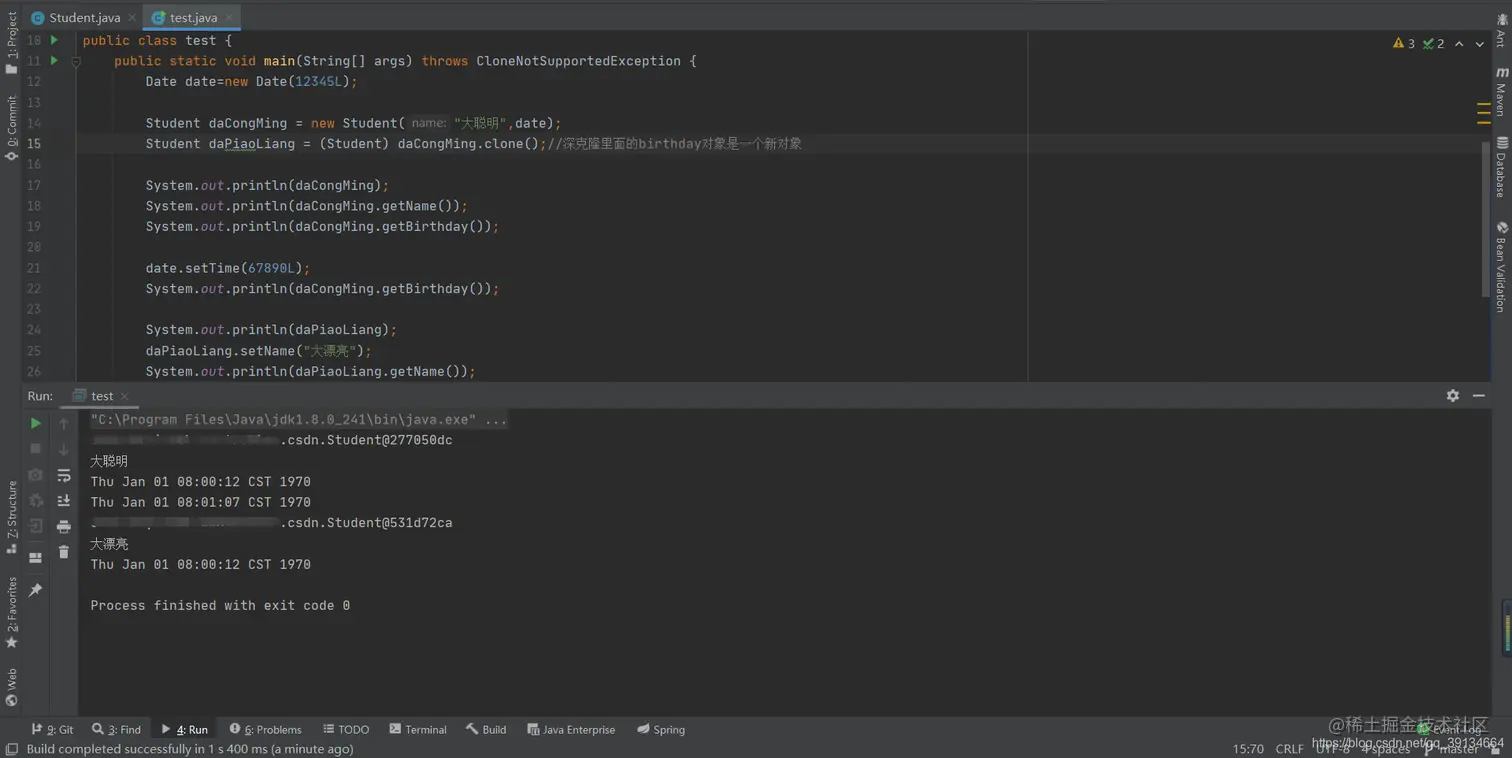1512x758 pixels.
Task: Collapse main method fold marker at line 11
Action: [76, 61]
